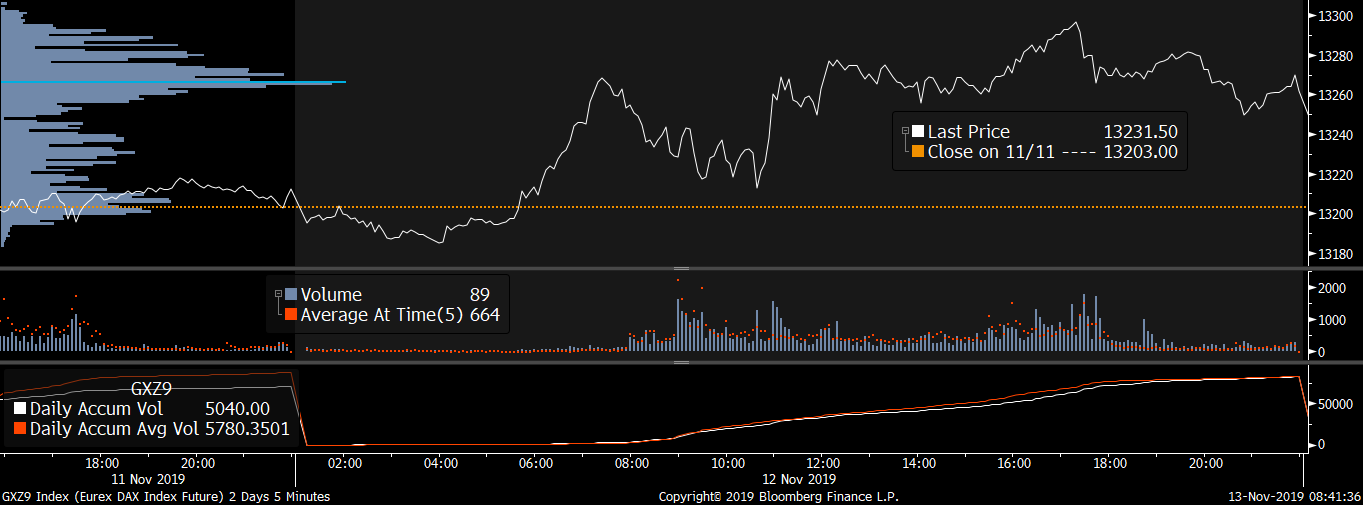1363x505 pixels.
Task: Click the 12 Nov 2019 date label
Action: tap(800, 479)
